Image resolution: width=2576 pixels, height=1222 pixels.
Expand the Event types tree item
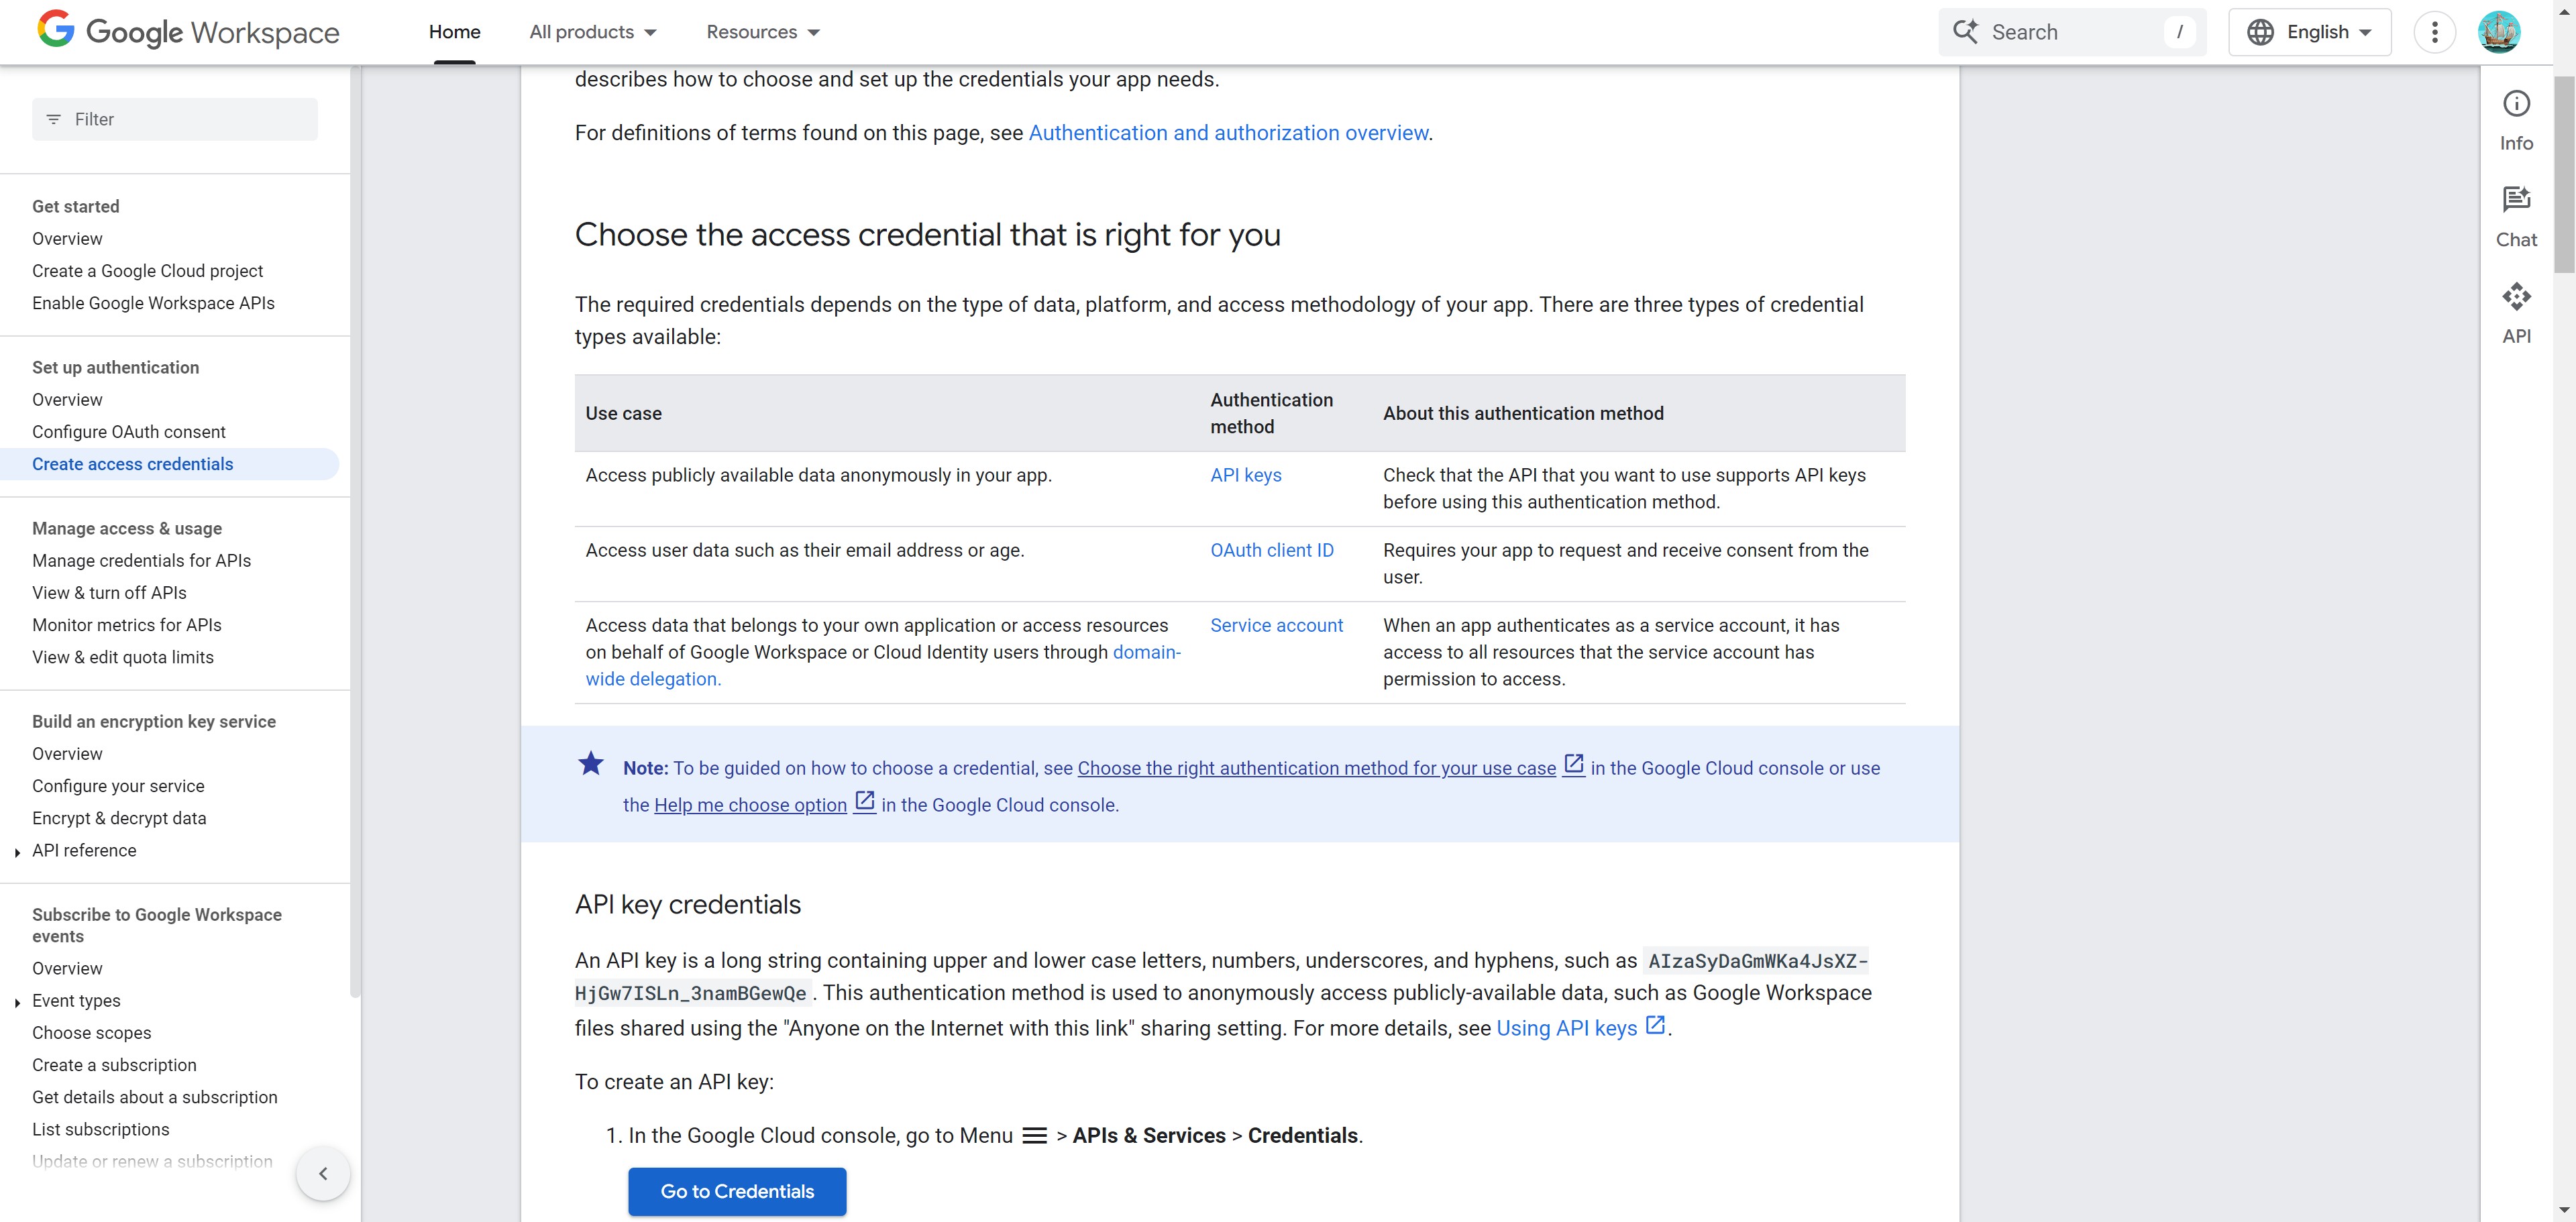(18, 1002)
